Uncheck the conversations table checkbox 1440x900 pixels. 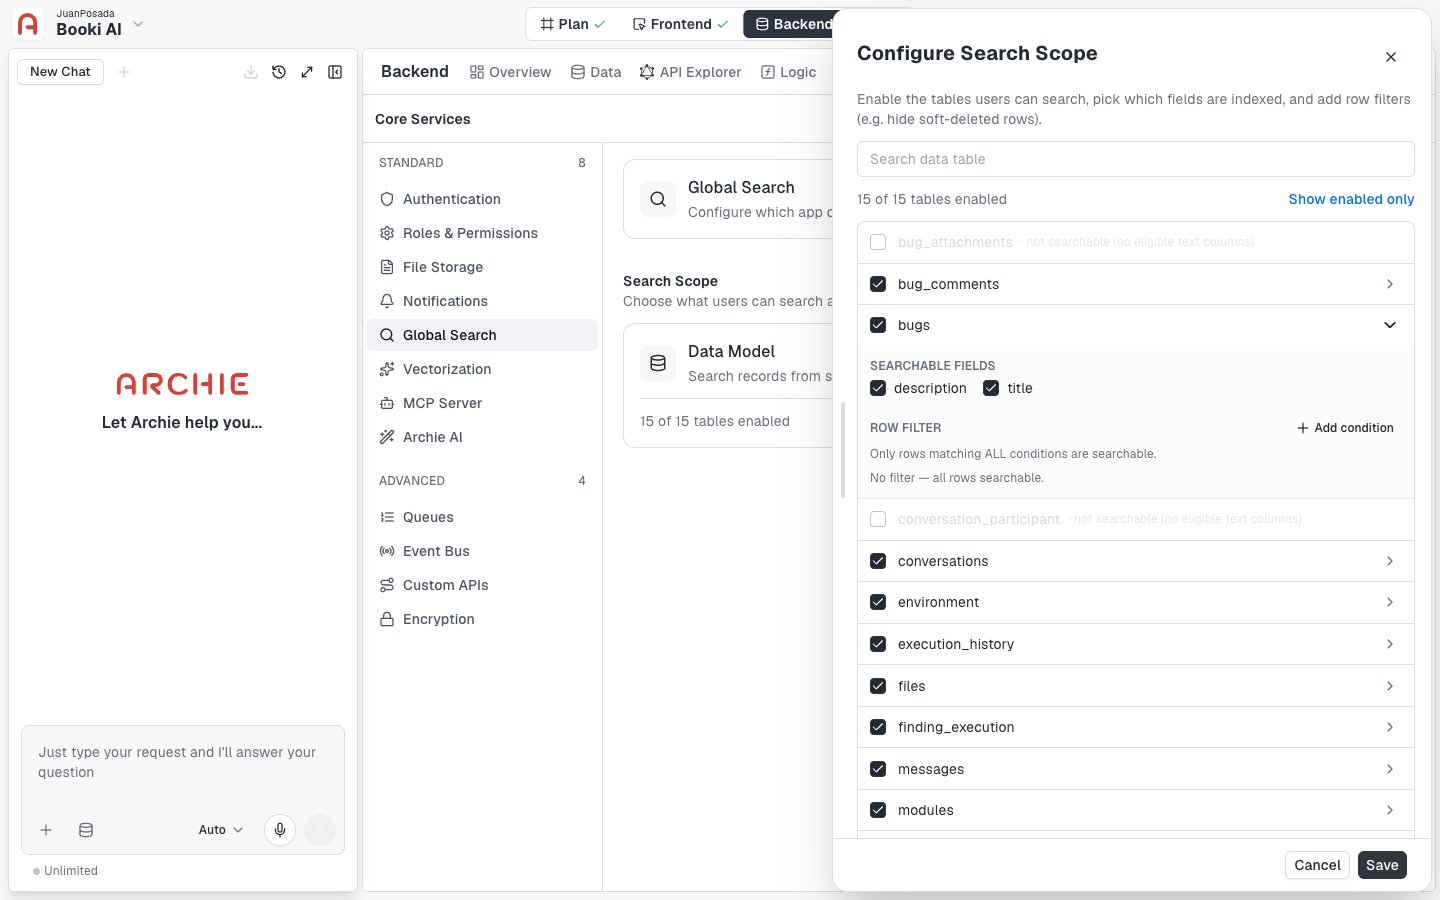[878, 561]
